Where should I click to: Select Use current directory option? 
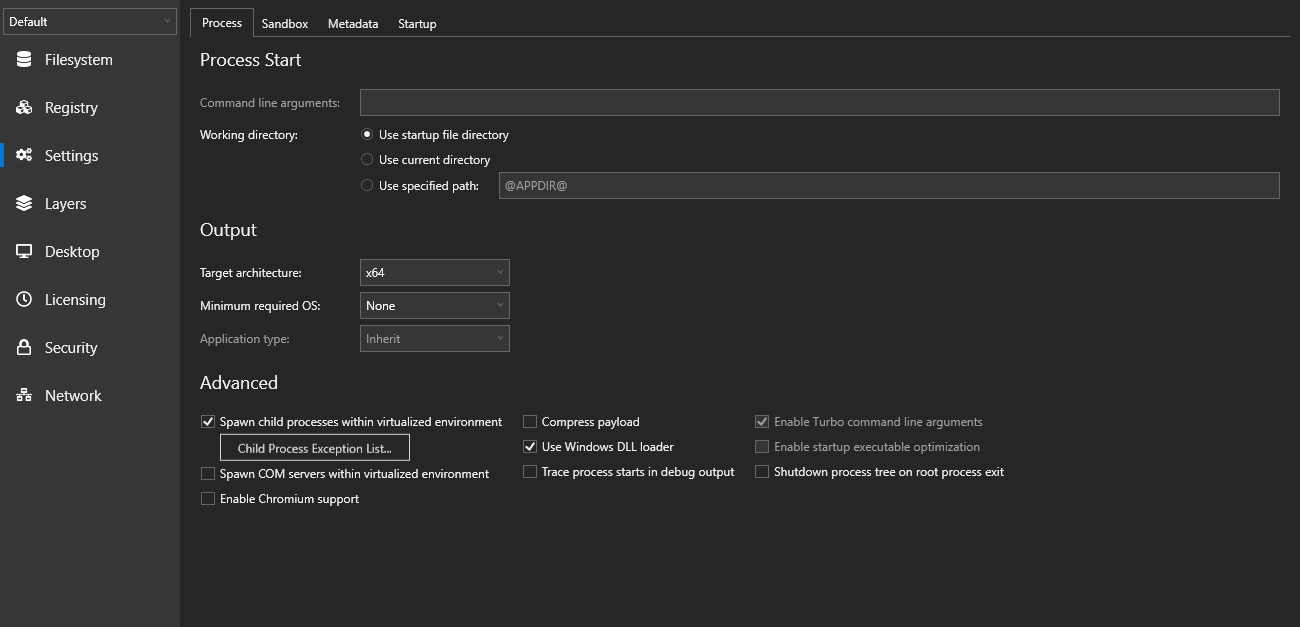click(367, 160)
